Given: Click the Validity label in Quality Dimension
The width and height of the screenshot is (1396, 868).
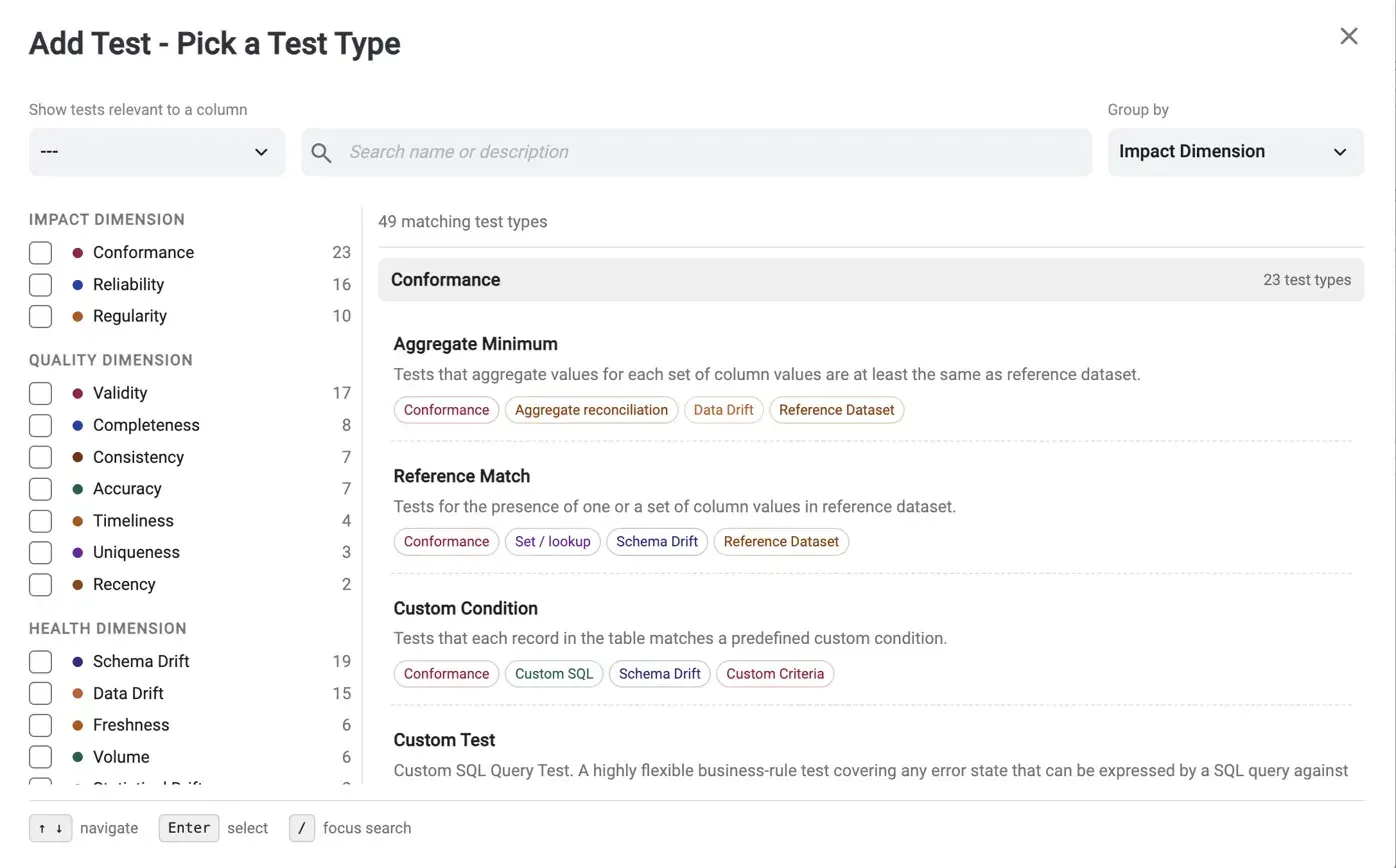Looking at the screenshot, I should (x=120, y=393).
